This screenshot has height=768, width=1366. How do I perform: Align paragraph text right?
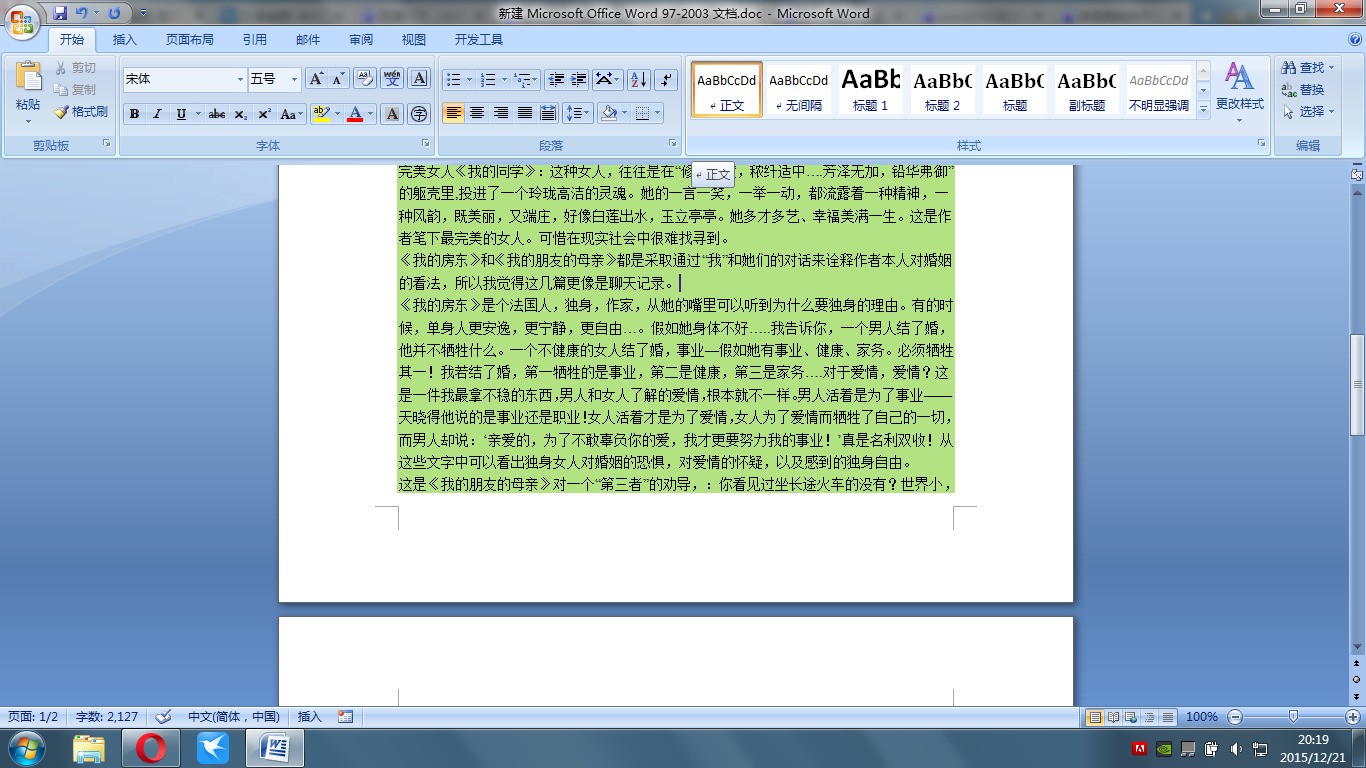pyautogui.click(x=501, y=113)
